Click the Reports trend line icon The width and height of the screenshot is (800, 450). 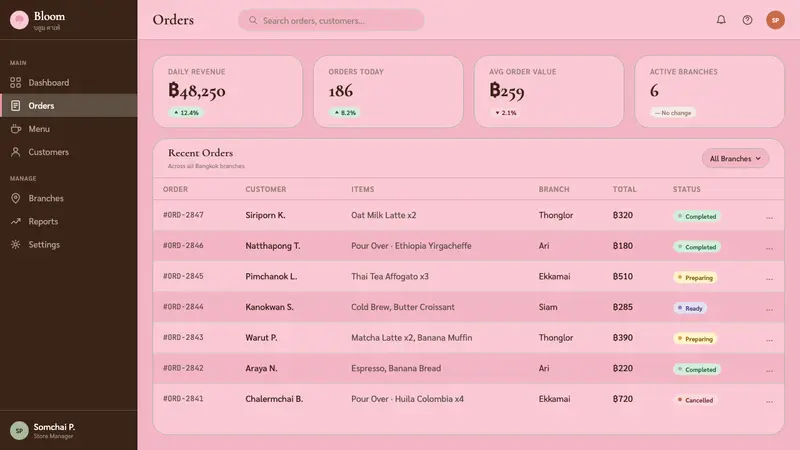(16, 221)
